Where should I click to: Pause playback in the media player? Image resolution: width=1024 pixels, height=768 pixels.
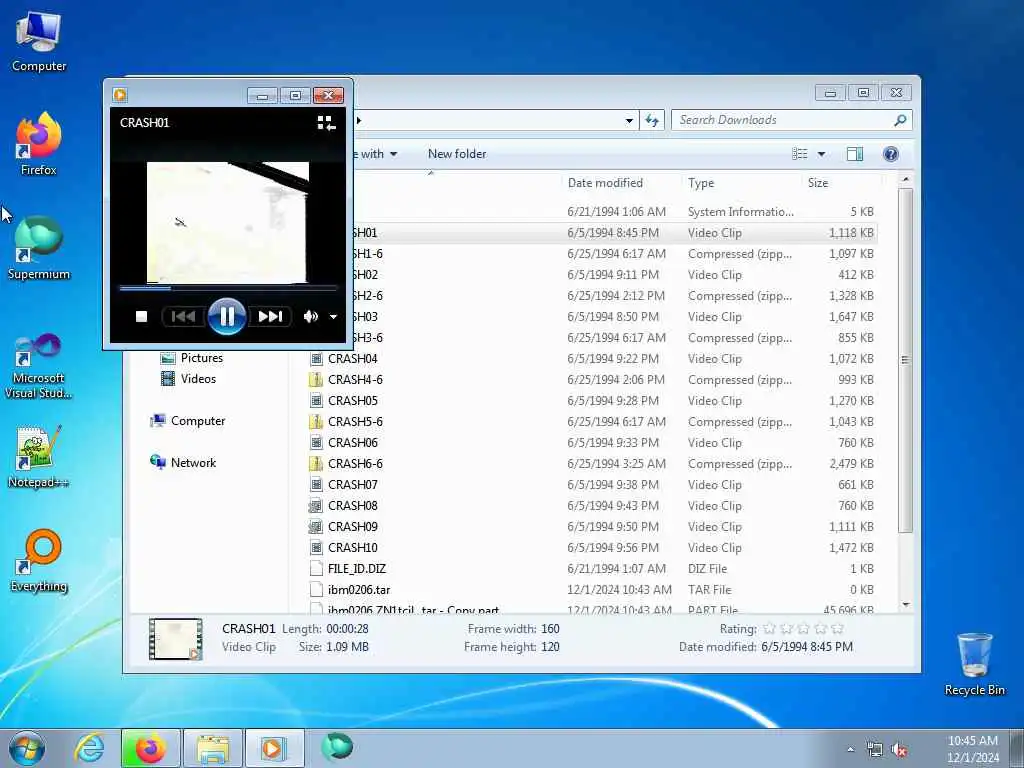[227, 317]
